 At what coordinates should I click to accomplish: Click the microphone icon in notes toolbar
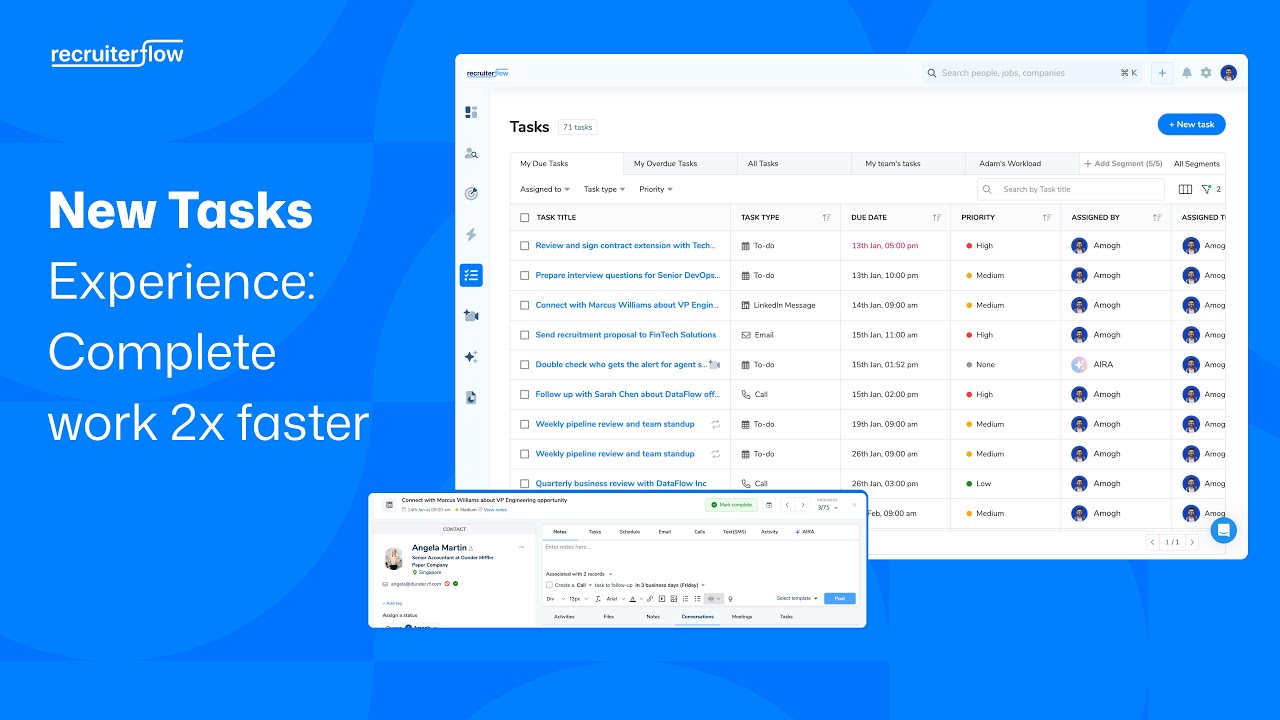(730, 599)
